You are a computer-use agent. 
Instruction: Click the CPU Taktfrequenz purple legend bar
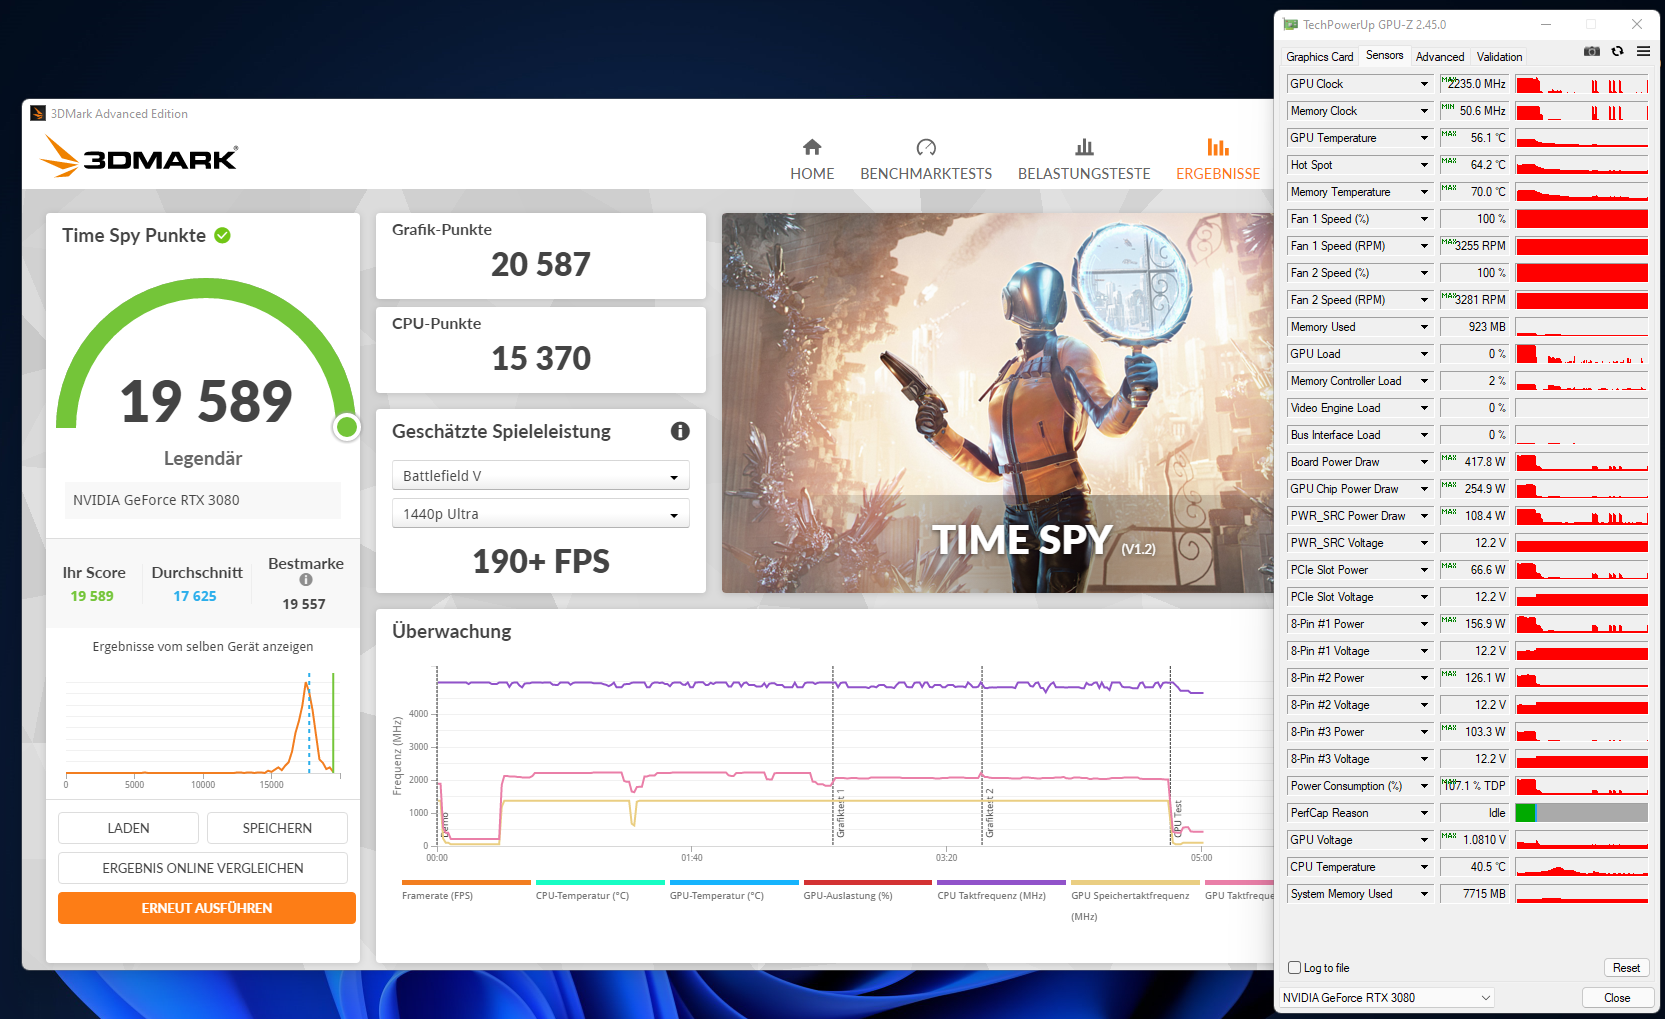coord(1001,882)
